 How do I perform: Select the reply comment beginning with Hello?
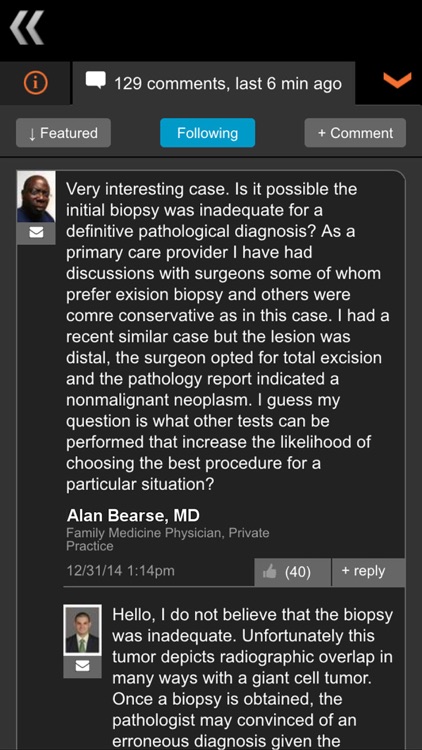click(253, 677)
